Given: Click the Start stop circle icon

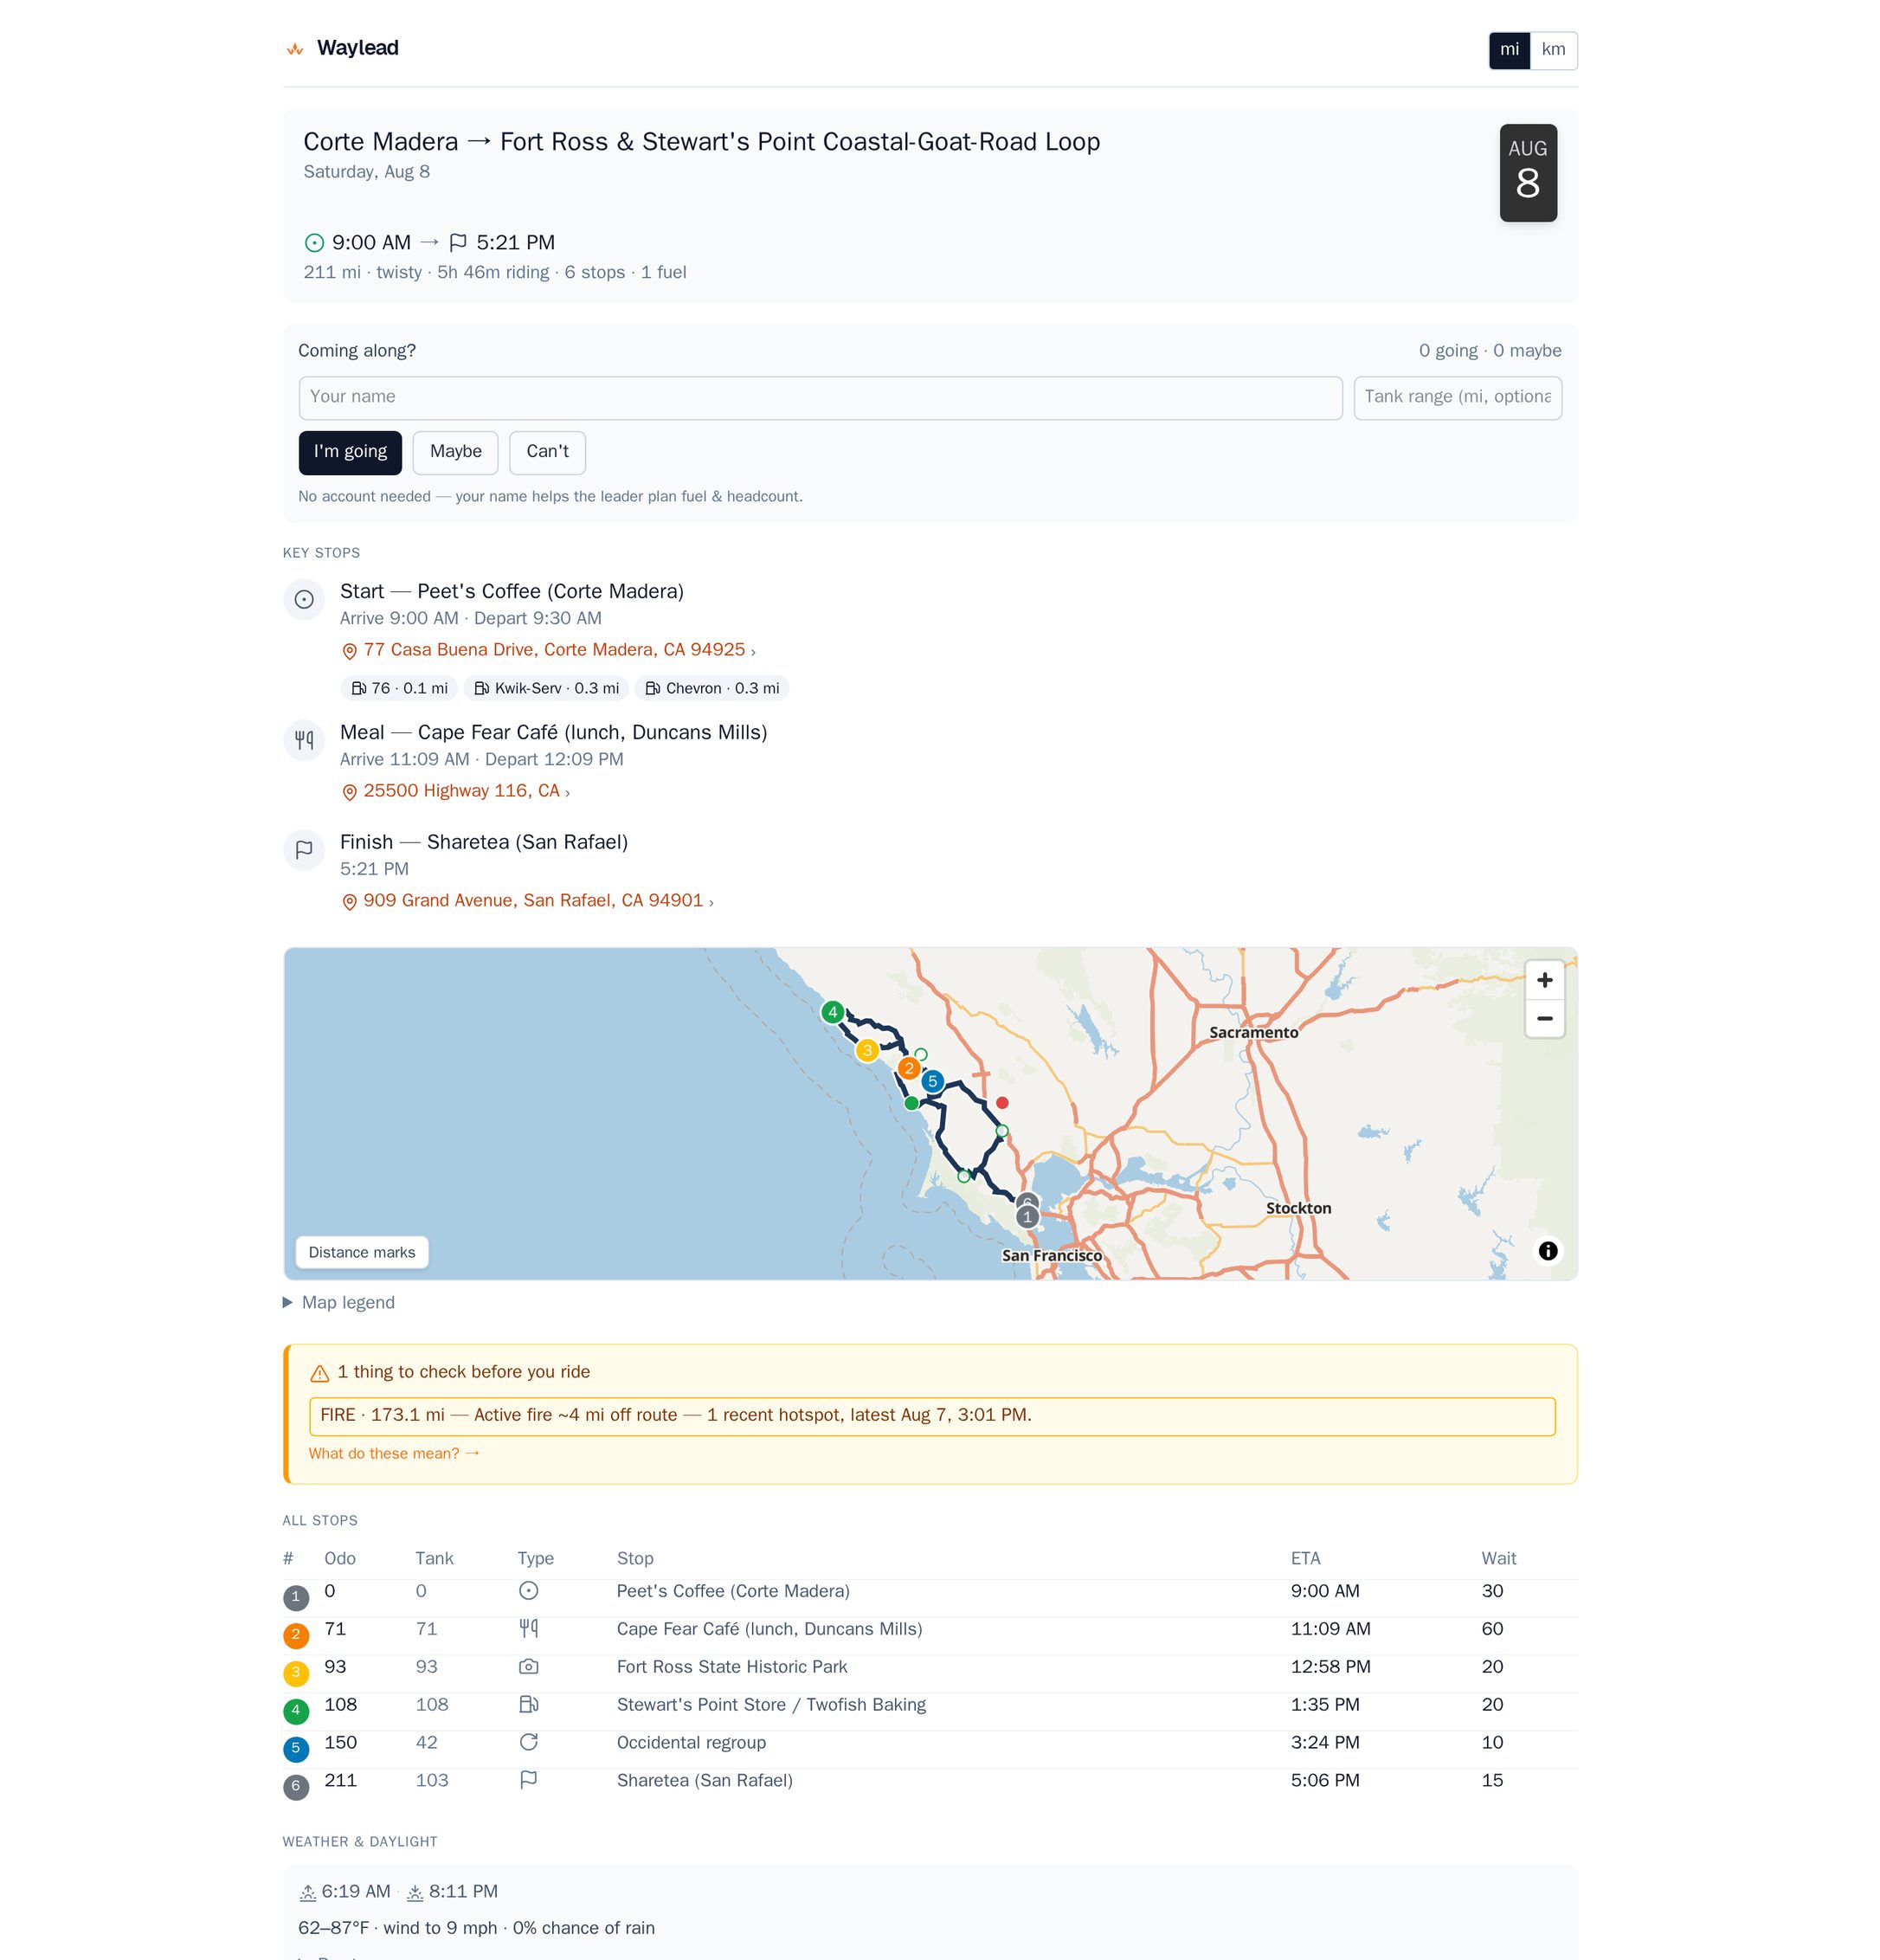Looking at the screenshot, I should click(x=304, y=599).
